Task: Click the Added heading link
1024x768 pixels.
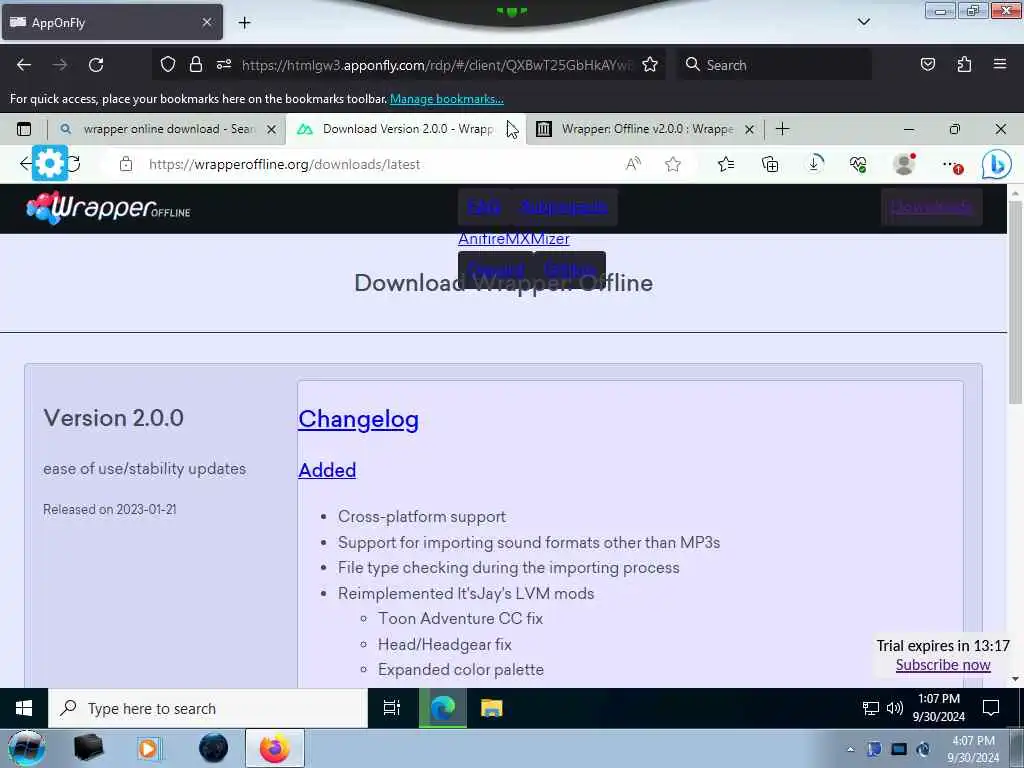Action: [x=327, y=470]
